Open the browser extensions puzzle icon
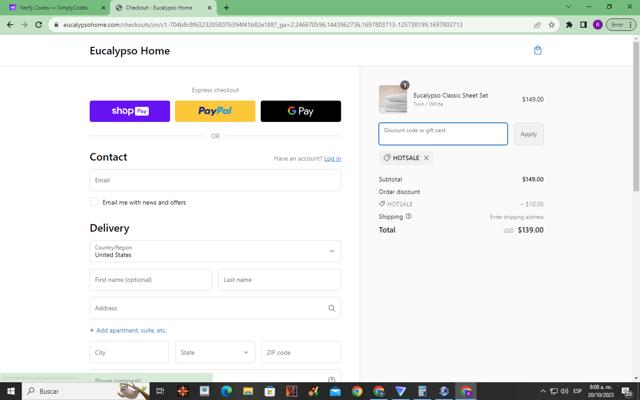This screenshot has height=400, width=640. 569,25
